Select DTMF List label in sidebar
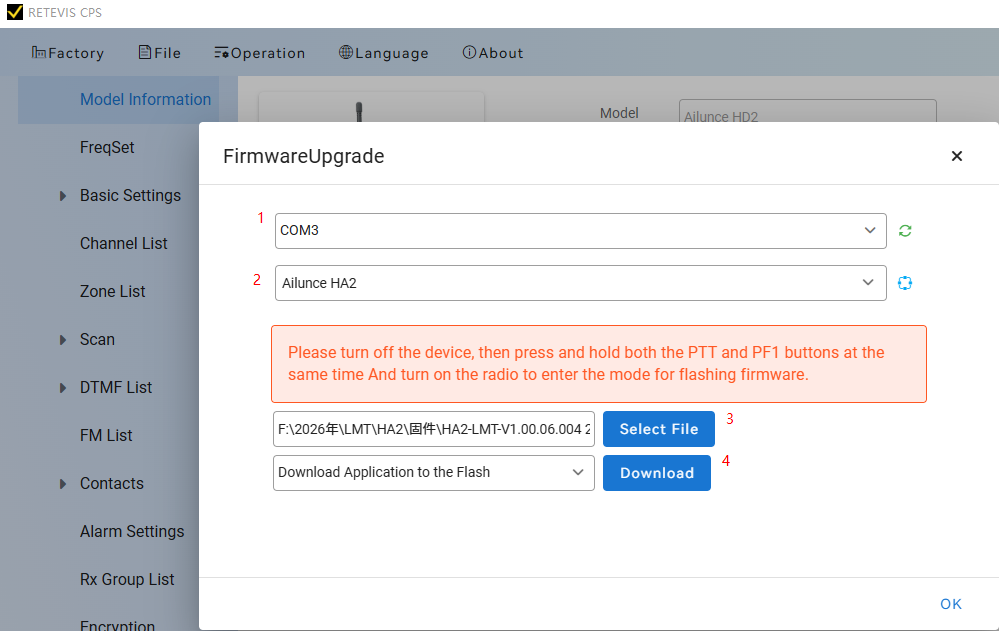This screenshot has height=631, width=999. point(116,388)
